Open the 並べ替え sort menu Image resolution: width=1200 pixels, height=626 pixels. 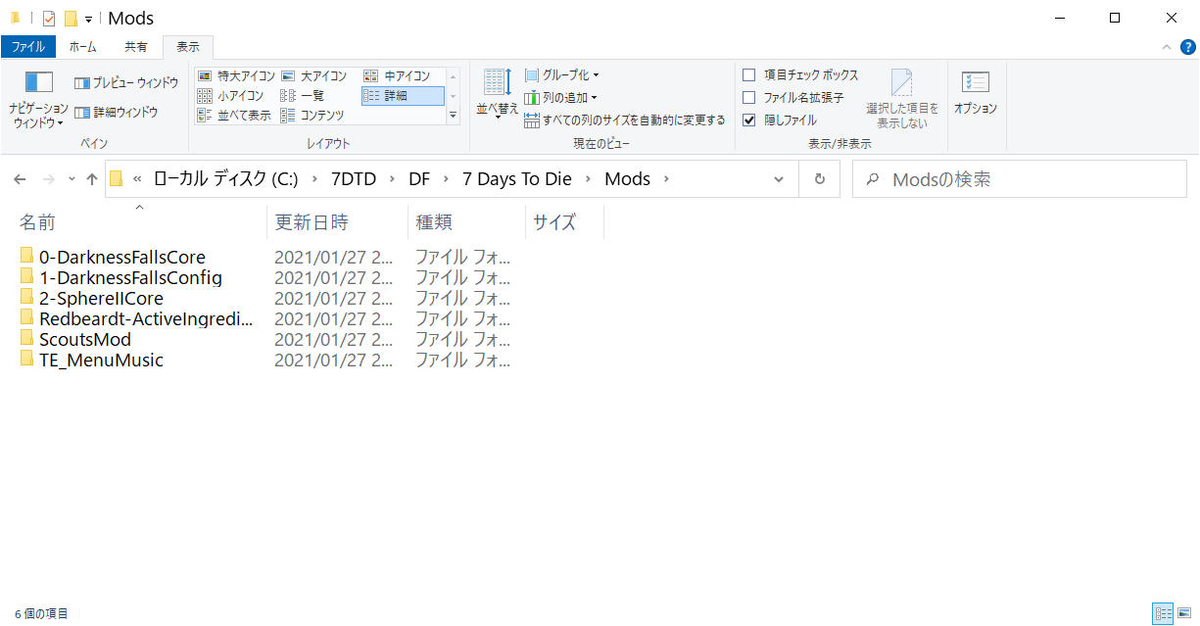click(498, 95)
